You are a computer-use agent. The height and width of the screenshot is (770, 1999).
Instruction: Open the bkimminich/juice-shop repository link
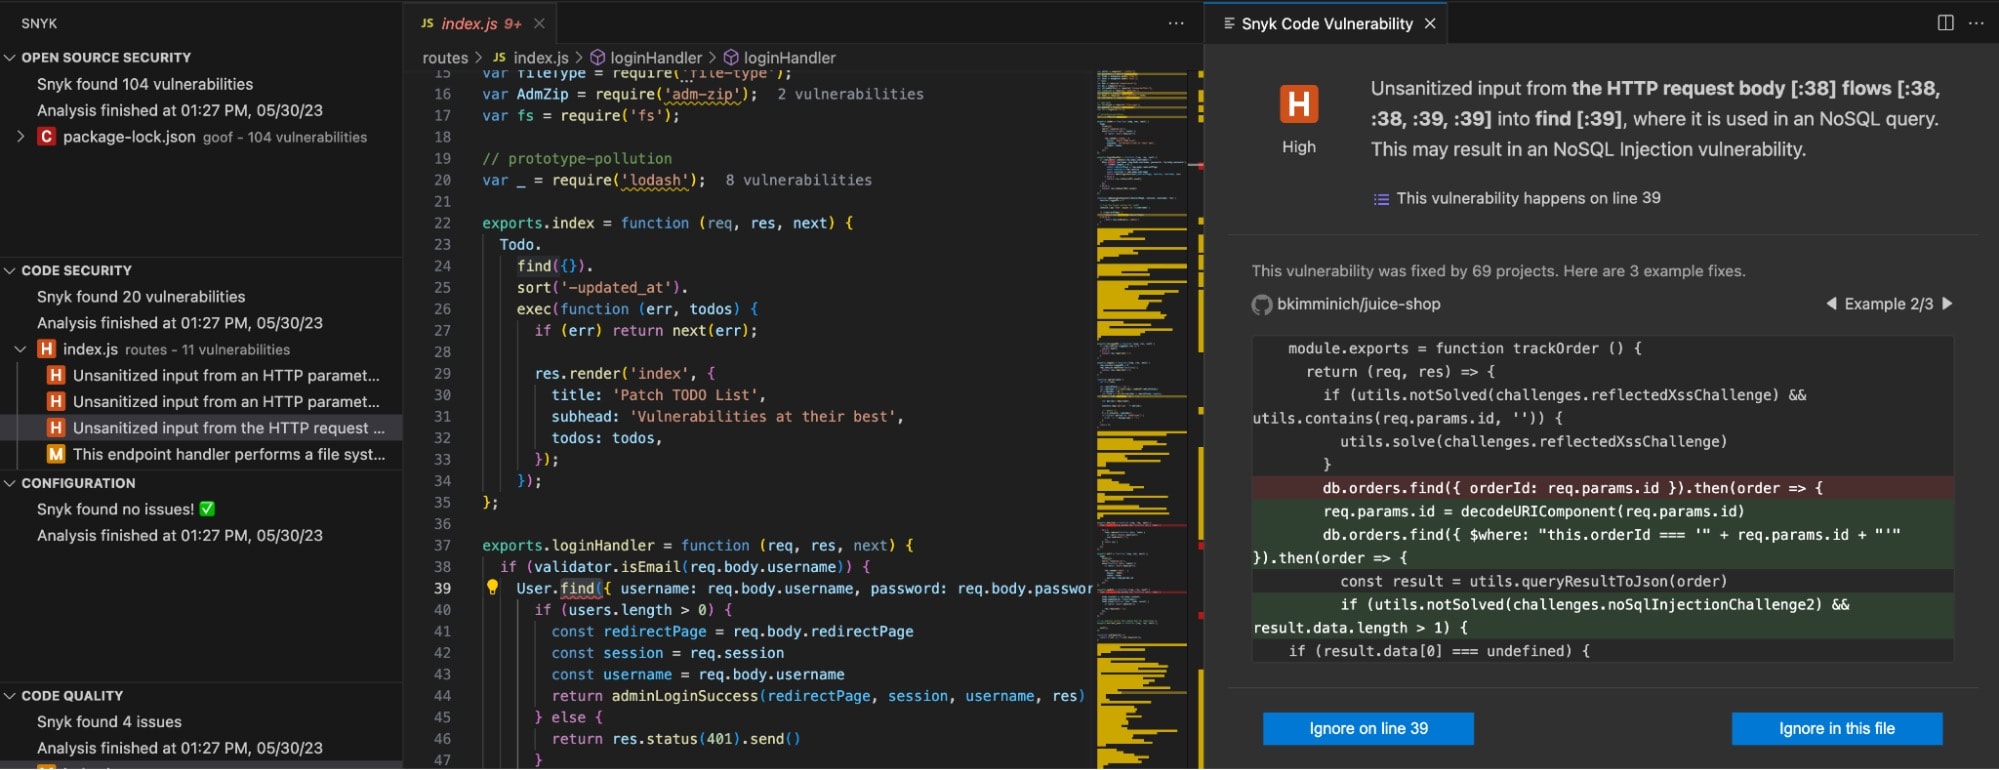click(x=1358, y=304)
